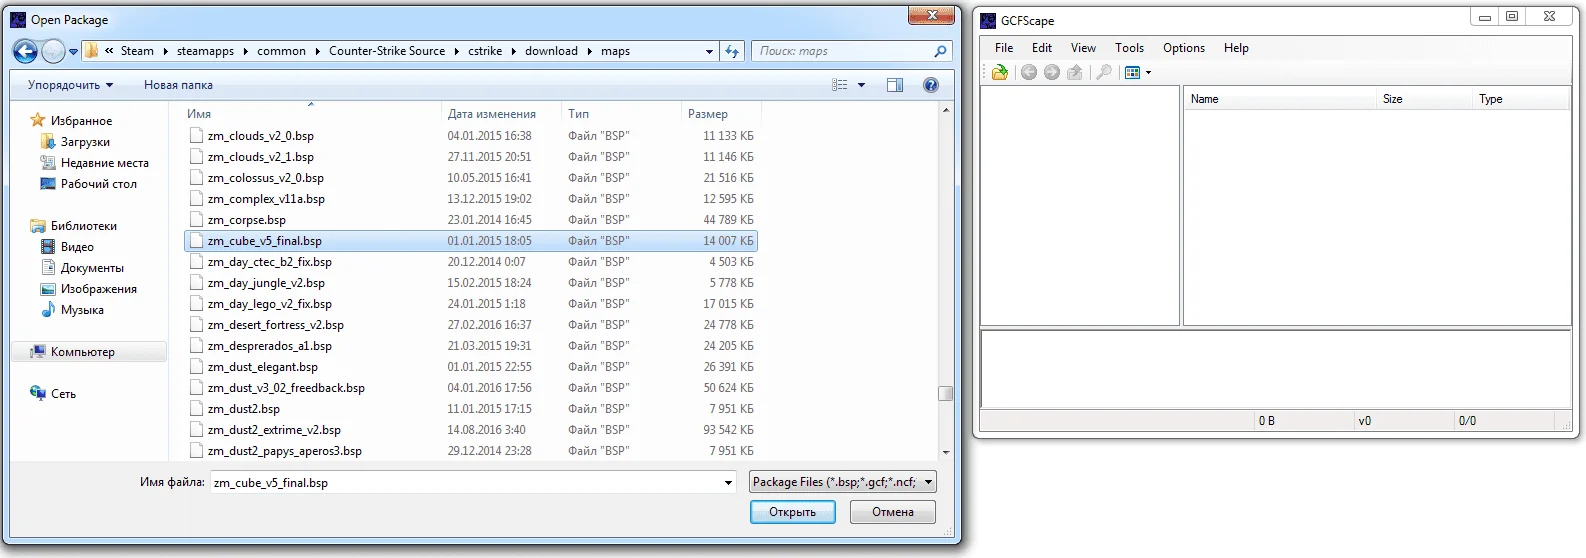
Task: Expand the Упорядочить dropdown
Action: tap(70, 85)
